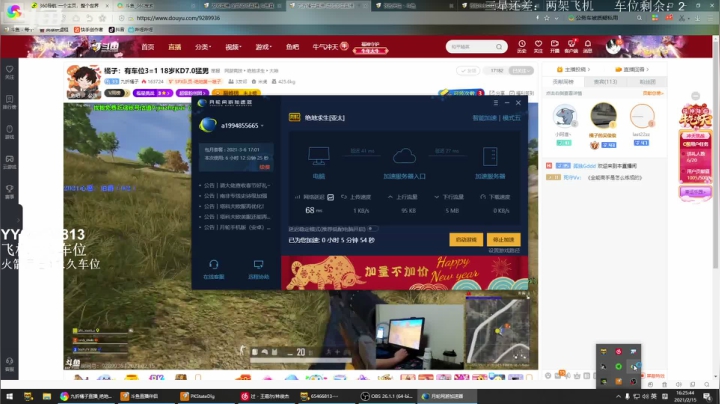Open the 主播投稿 link
This screenshot has width=720, height=404.
[573, 70]
